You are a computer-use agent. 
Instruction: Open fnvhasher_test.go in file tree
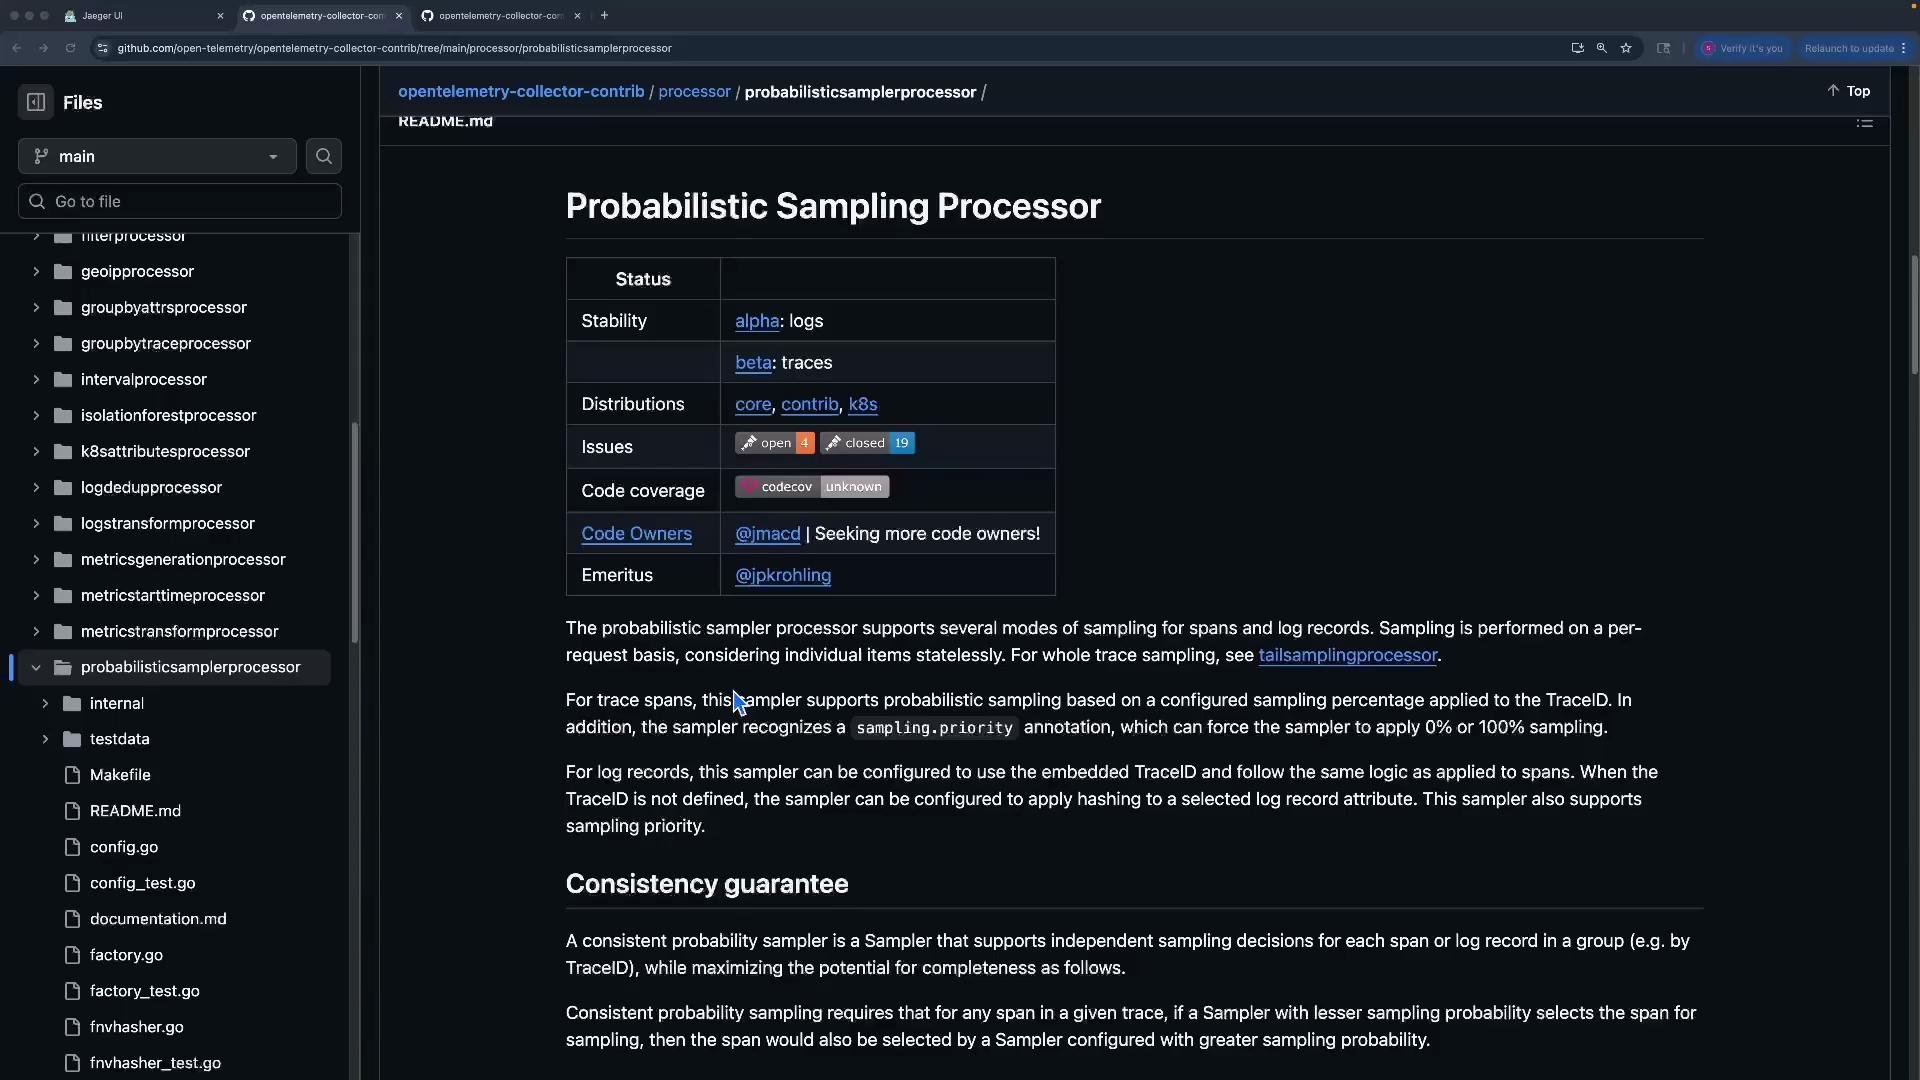(155, 1063)
